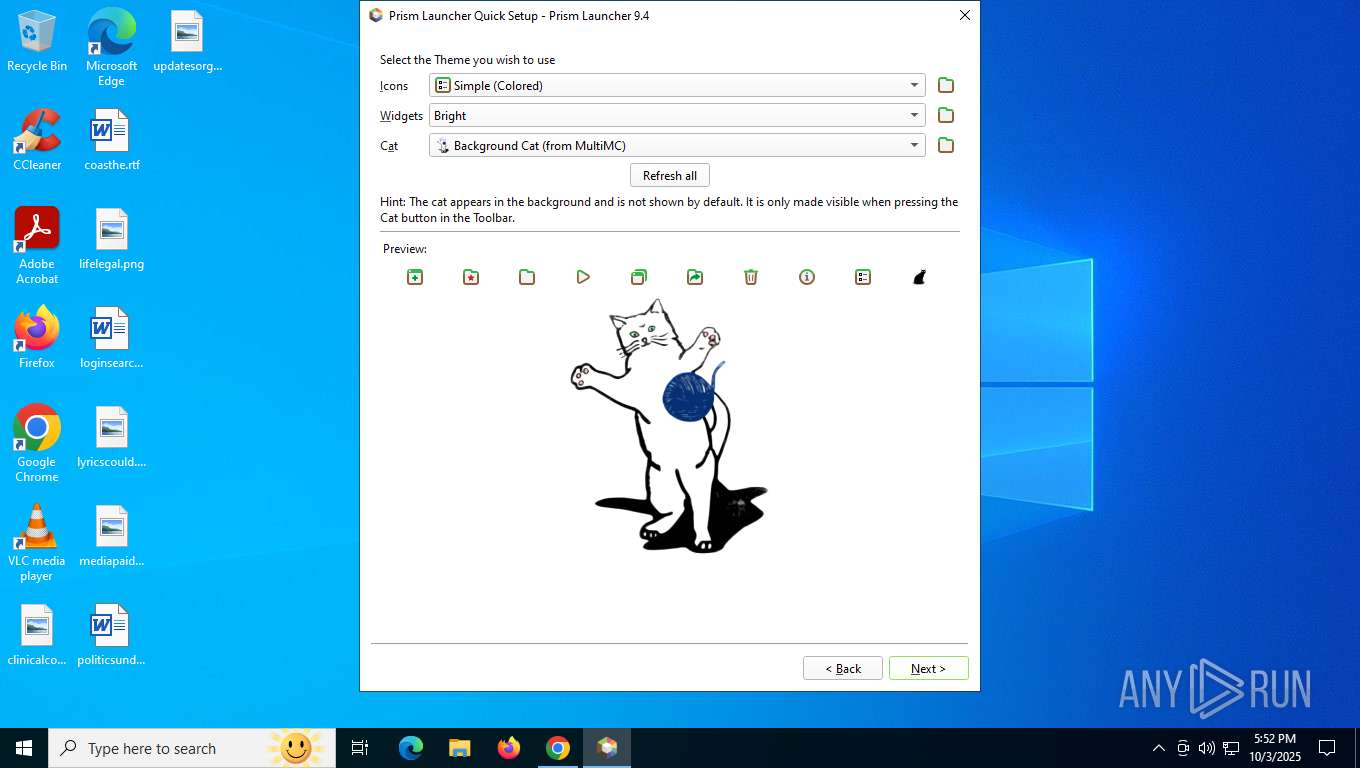Open File Explorer from taskbar
This screenshot has width=1360, height=768.
point(460,748)
